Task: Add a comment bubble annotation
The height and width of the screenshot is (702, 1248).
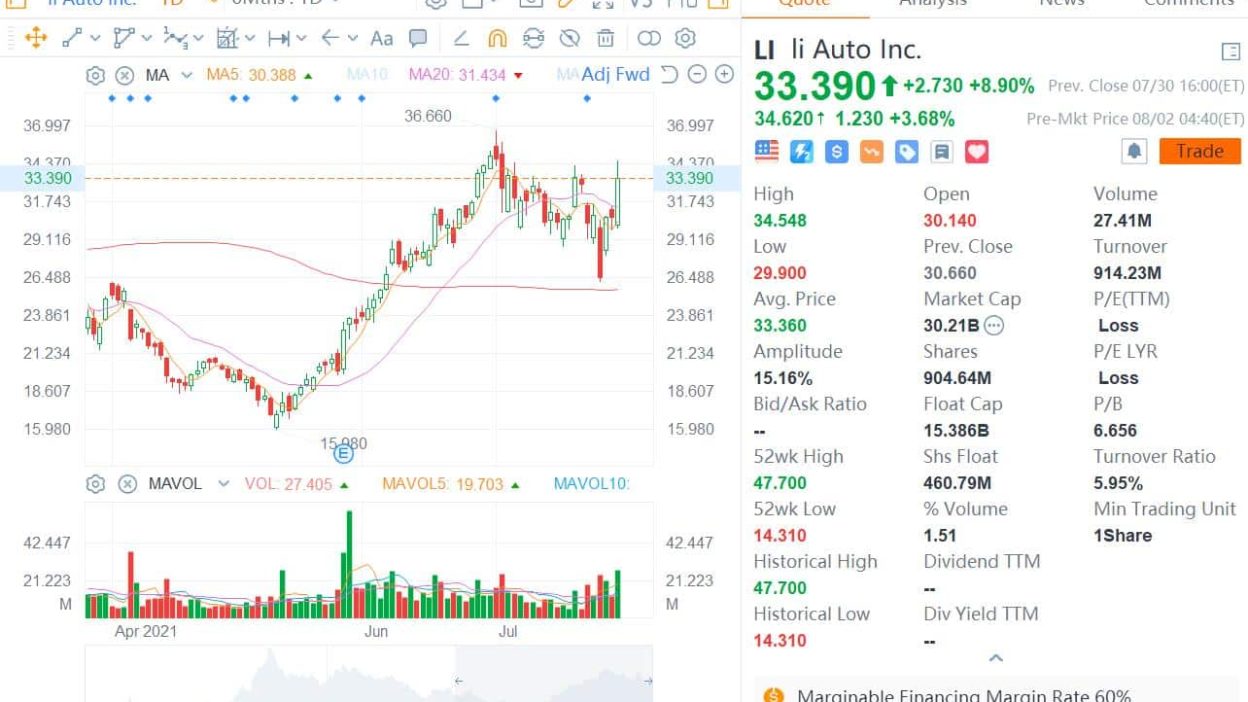Action: pyautogui.click(x=418, y=39)
